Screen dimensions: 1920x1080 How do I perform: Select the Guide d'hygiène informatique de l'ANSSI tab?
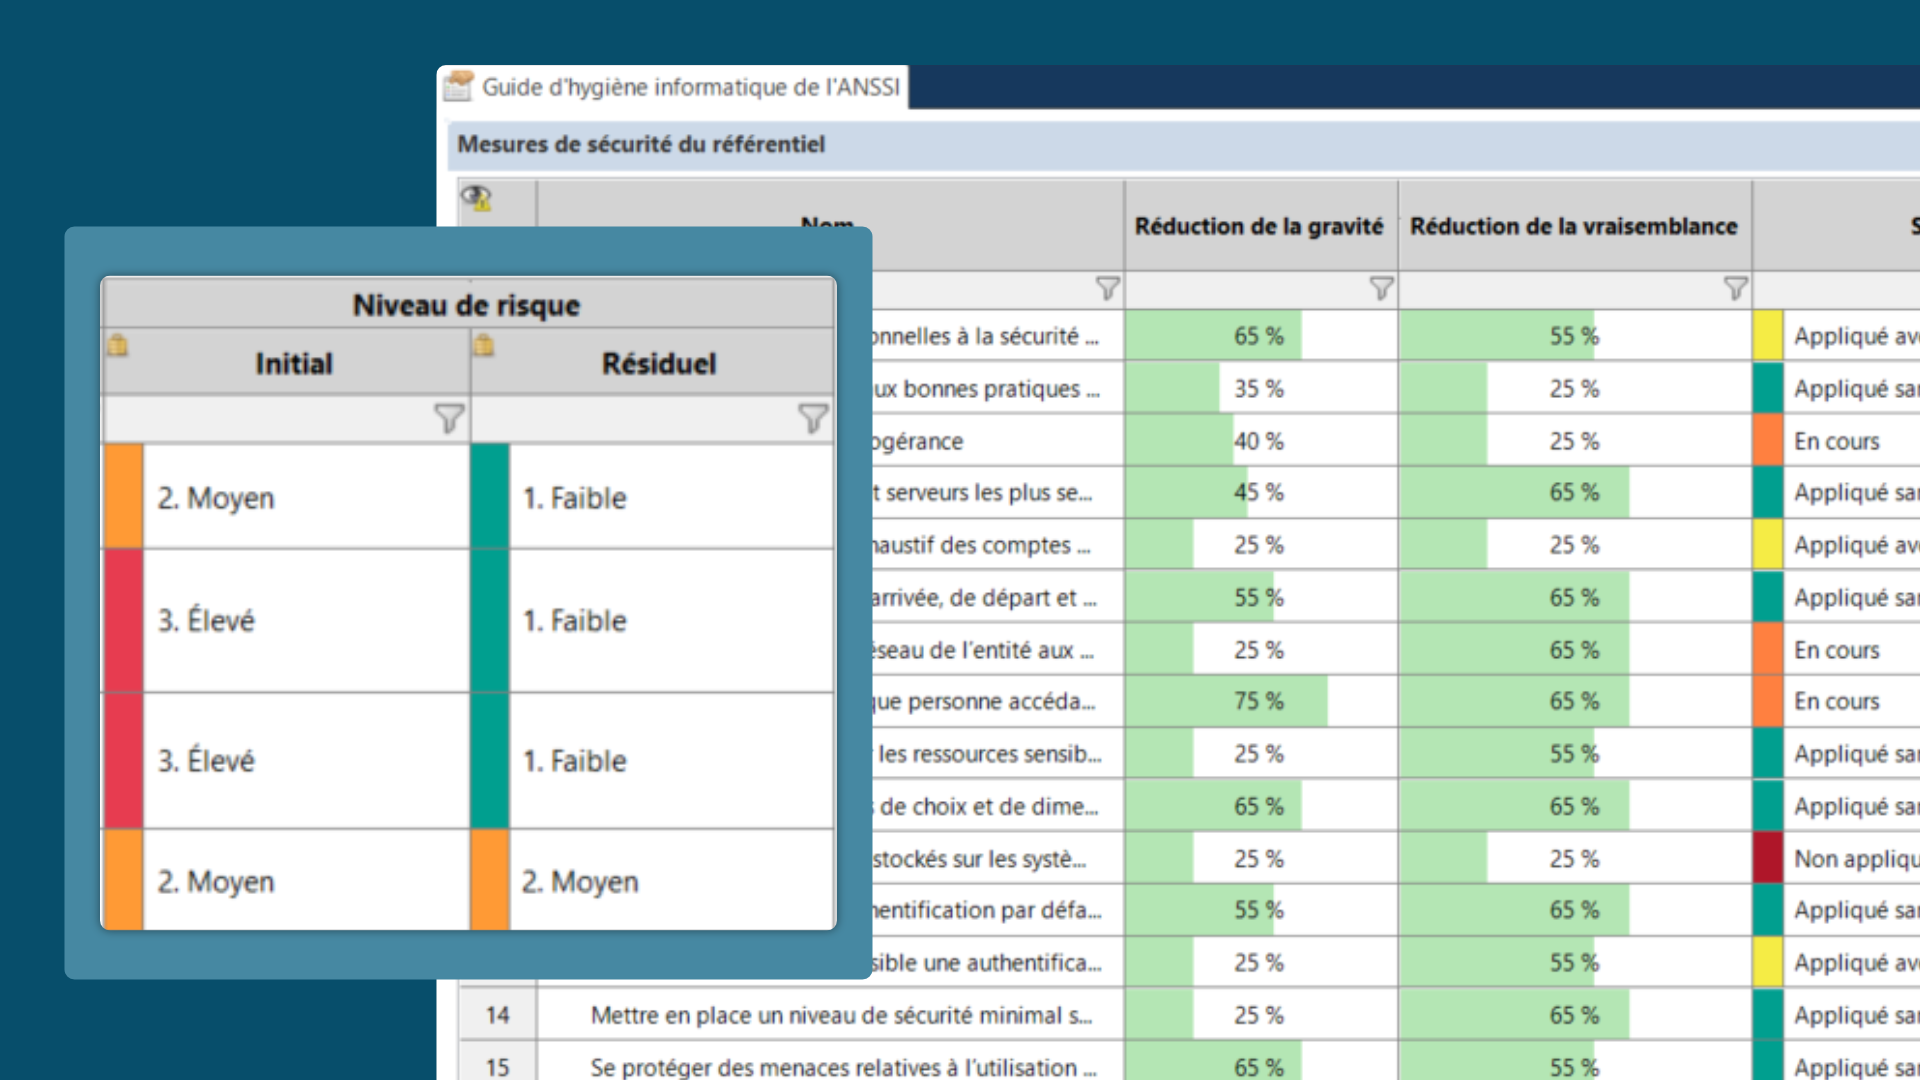click(x=674, y=87)
